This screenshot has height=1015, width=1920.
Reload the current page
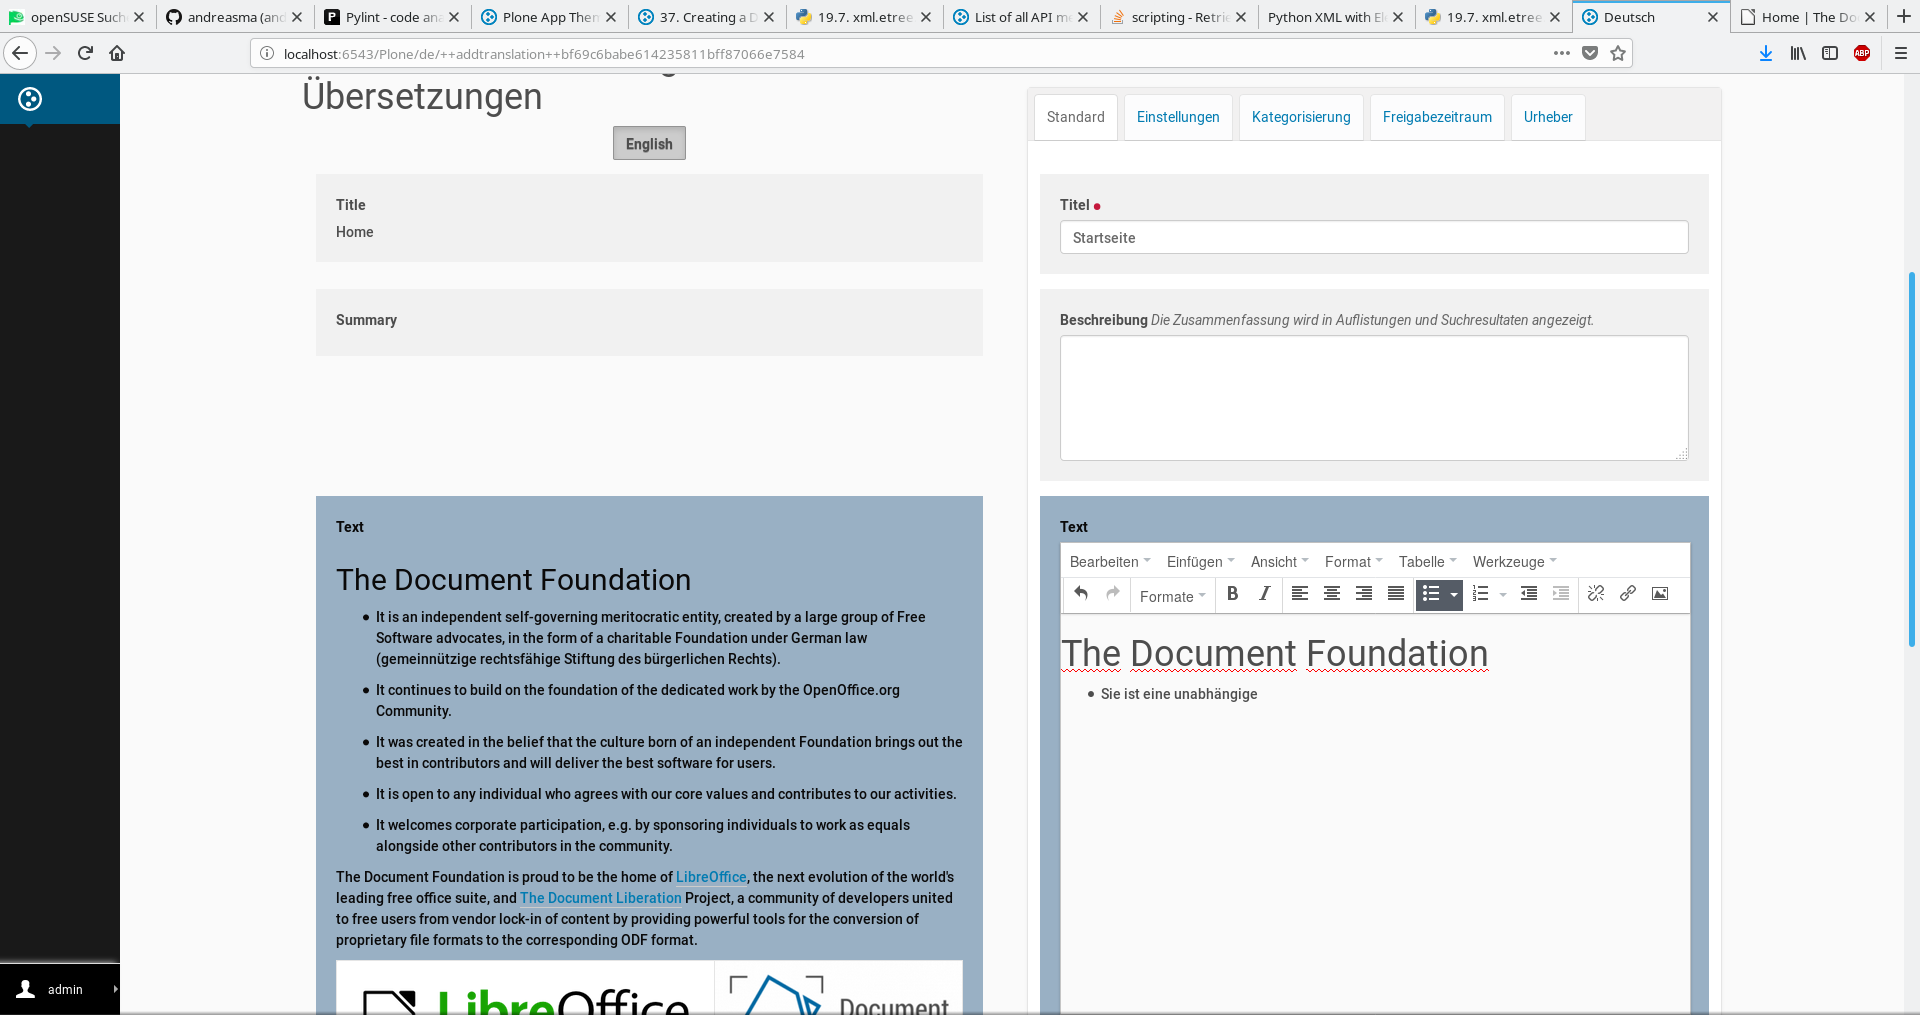pos(85,53)
